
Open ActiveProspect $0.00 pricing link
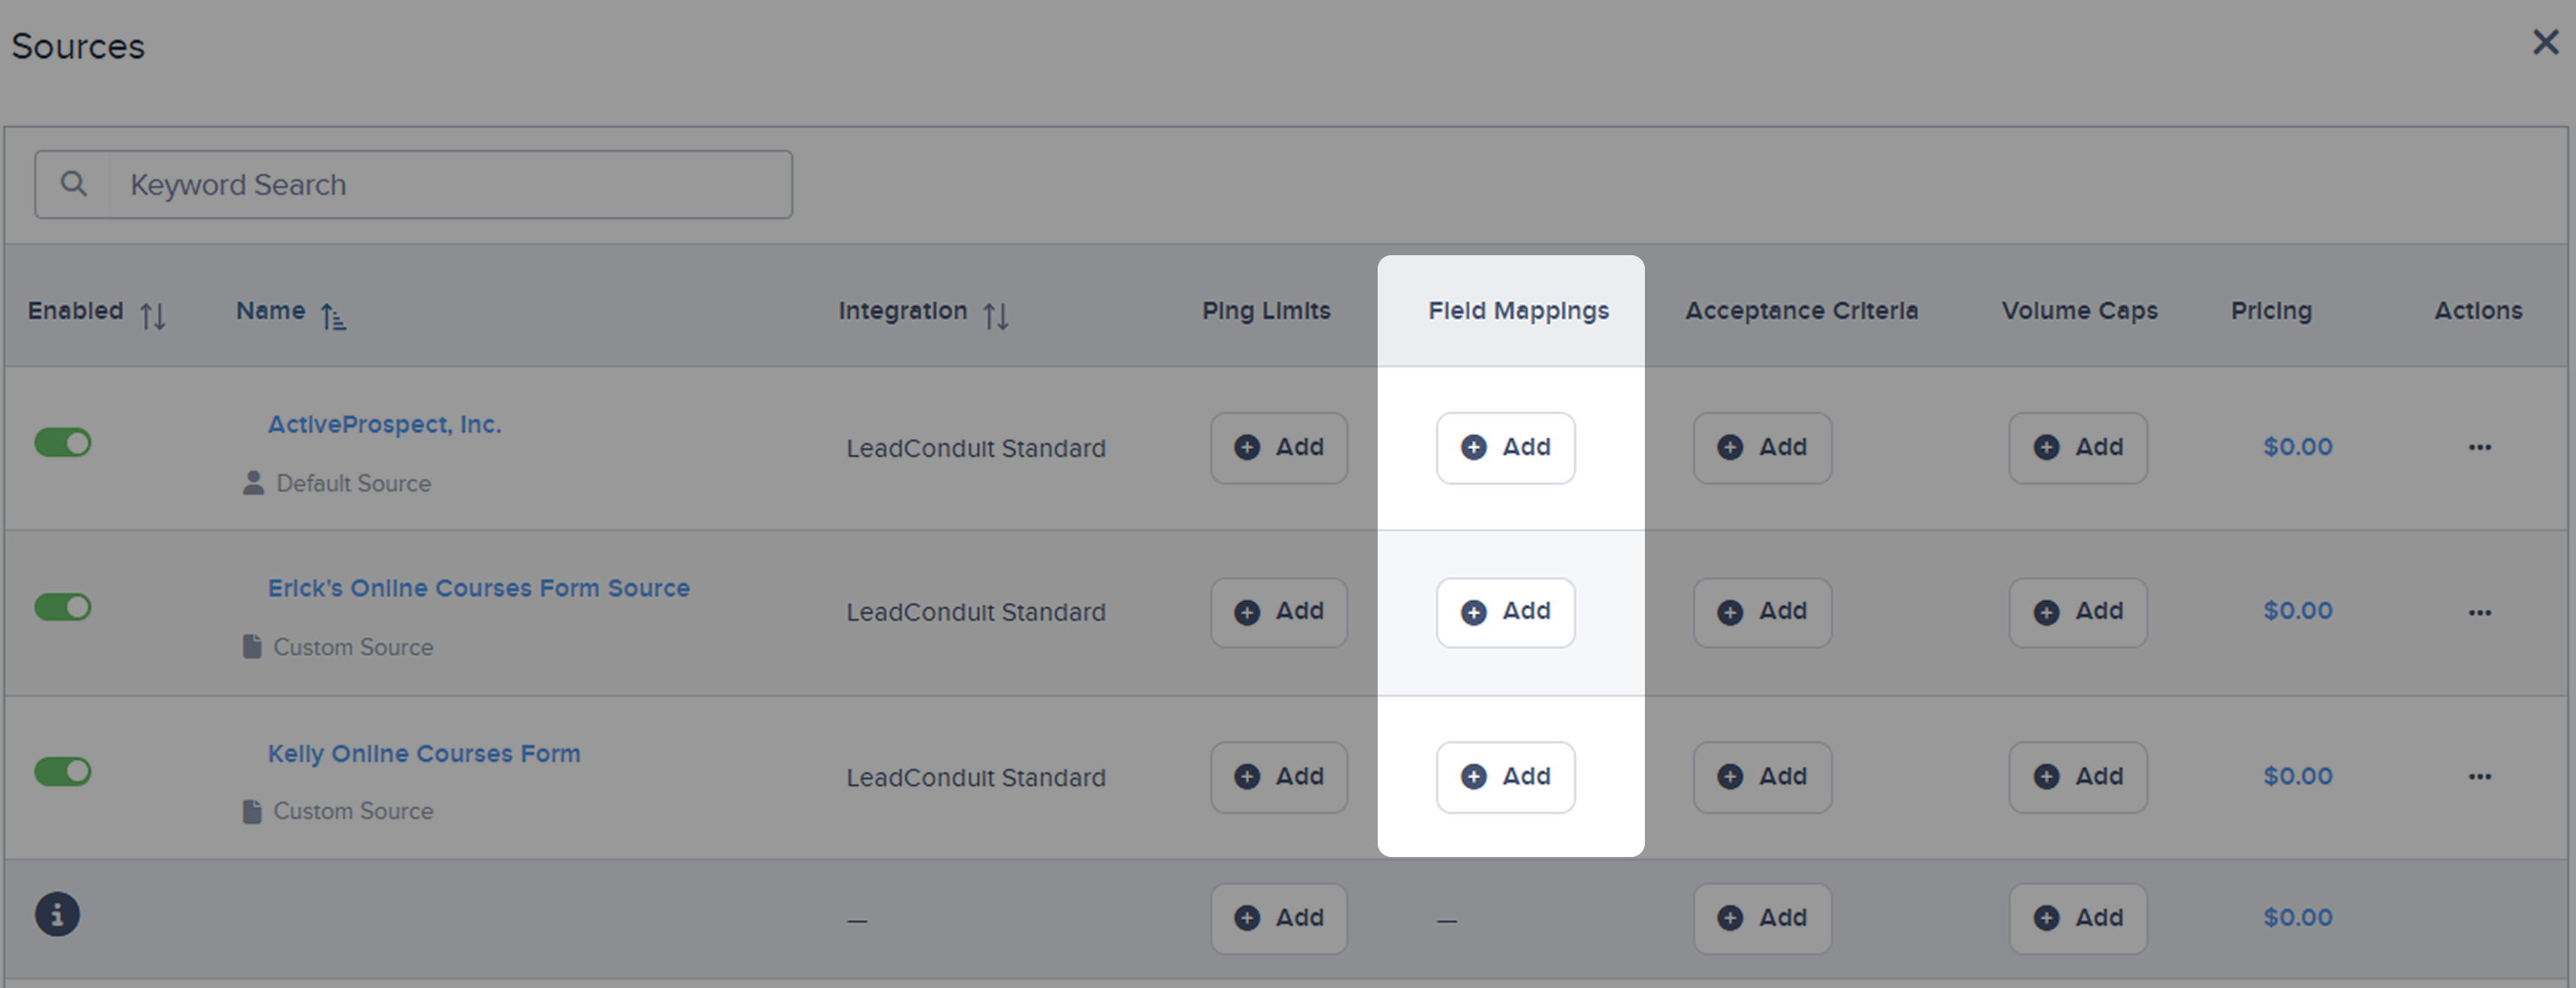pyautogui.click(x=2297, y=447)
